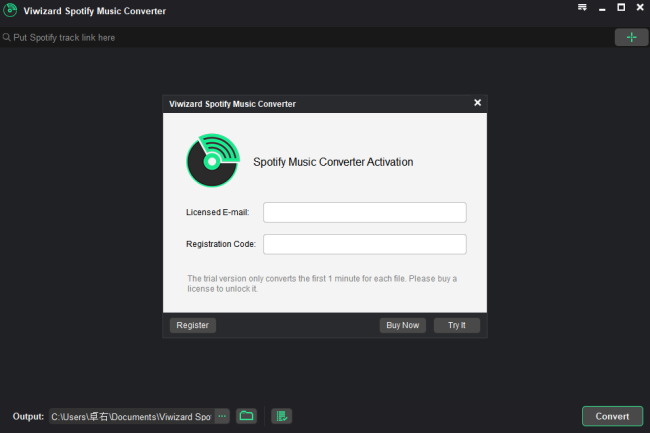Image resolution: width=650 pixels, height=433 pixels.
Task: Focus the Licensed E-mail input field
Action: click(365, 212)
